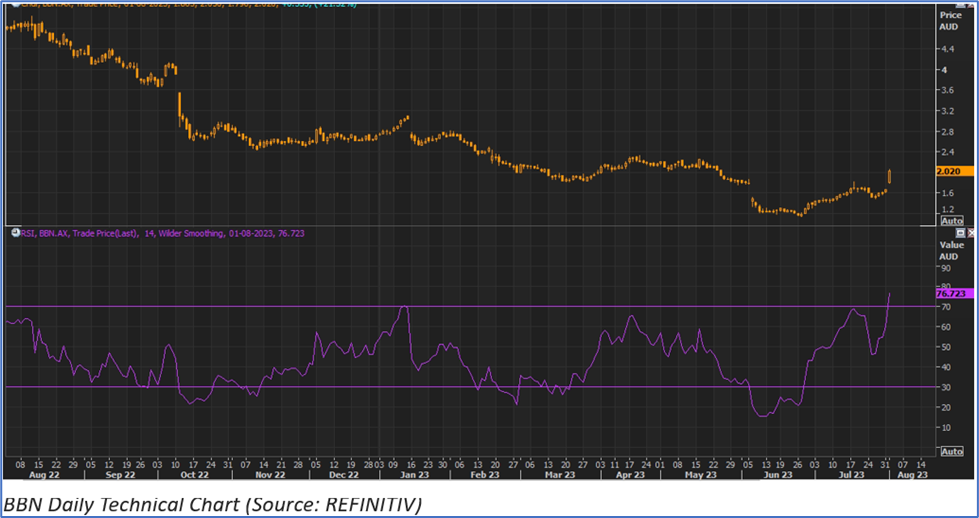This screenshot has height=518, width=979.
Task: Click the 76.723 RSI value tag
Action: 949,294
